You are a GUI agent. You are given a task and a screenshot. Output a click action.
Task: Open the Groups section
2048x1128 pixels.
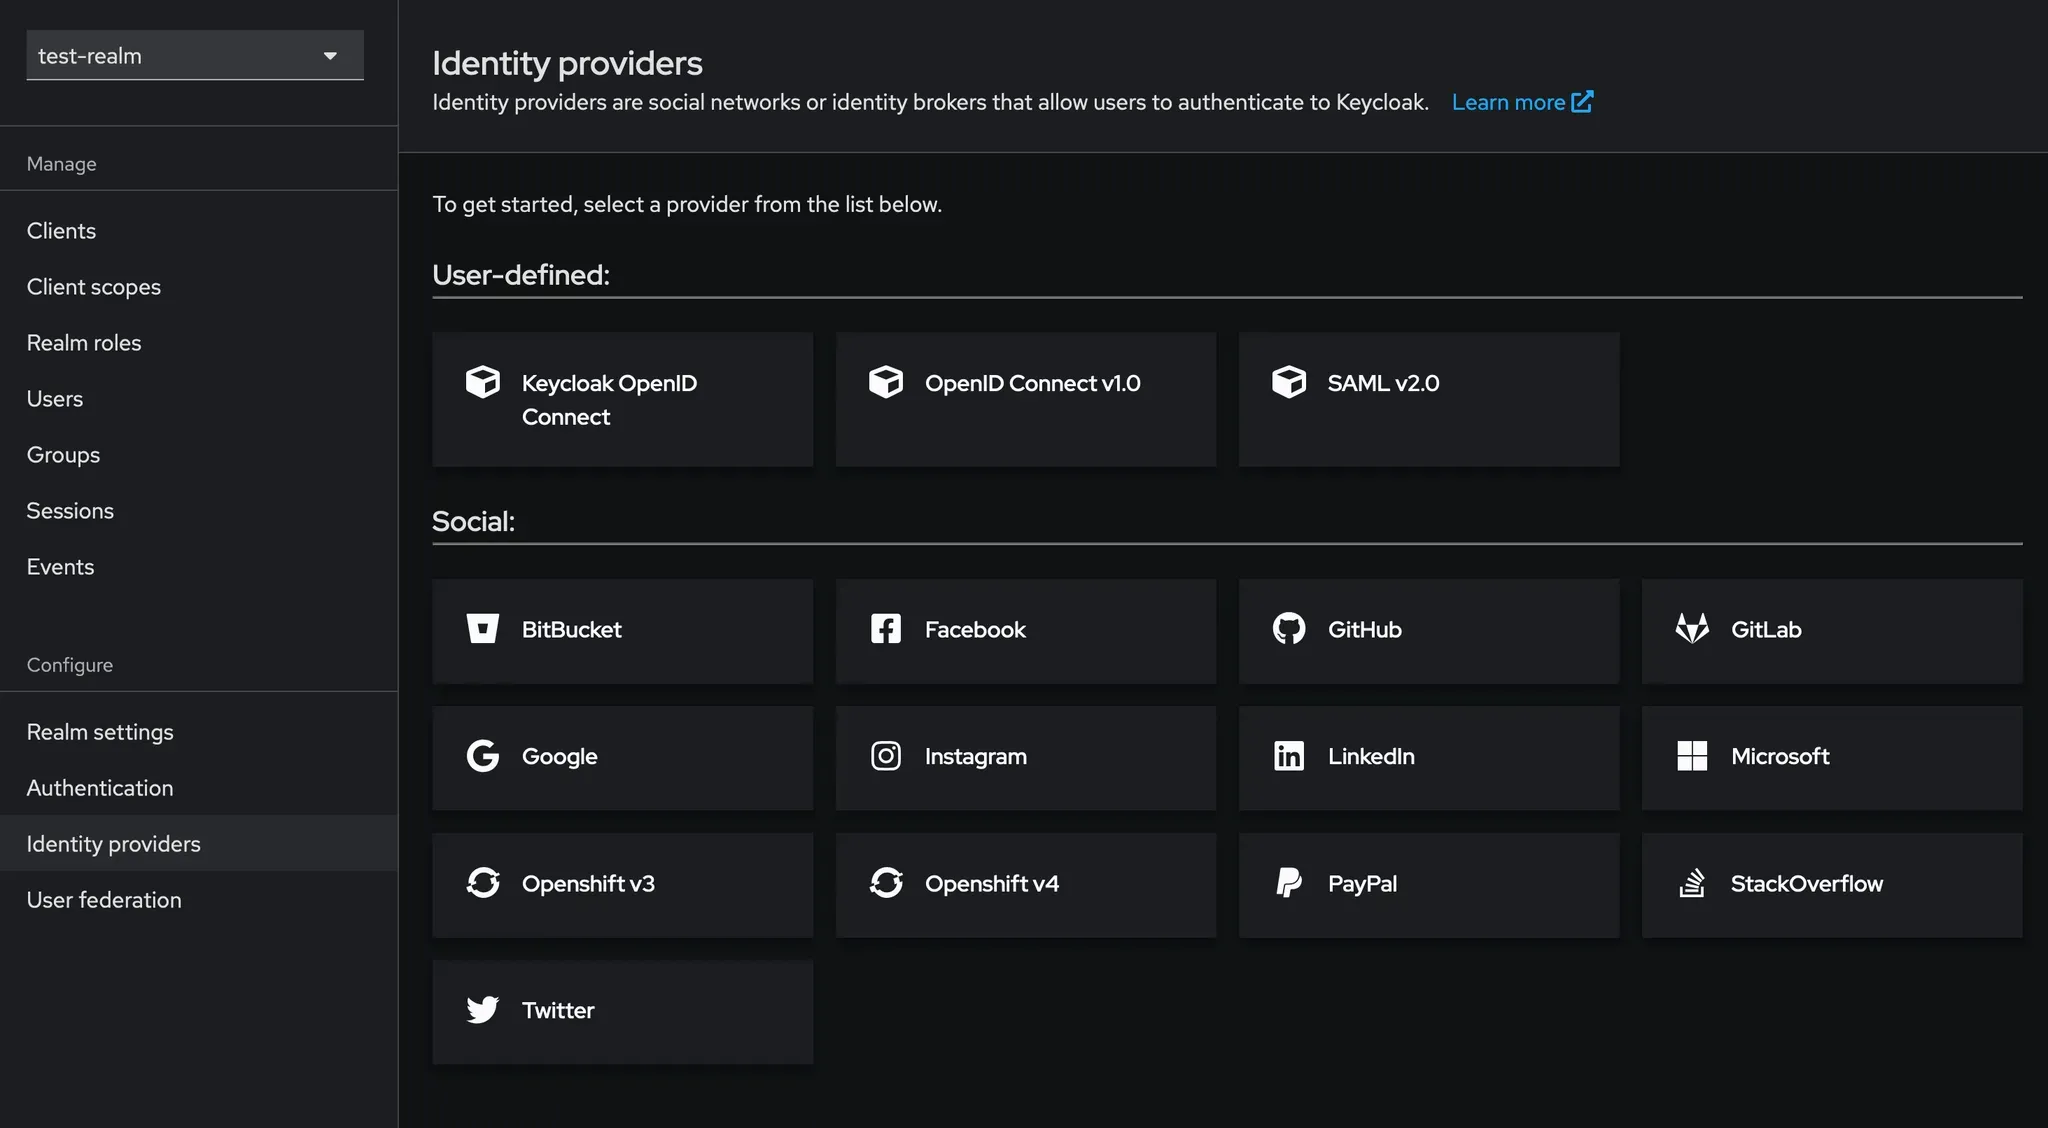(x=199, y=455)
